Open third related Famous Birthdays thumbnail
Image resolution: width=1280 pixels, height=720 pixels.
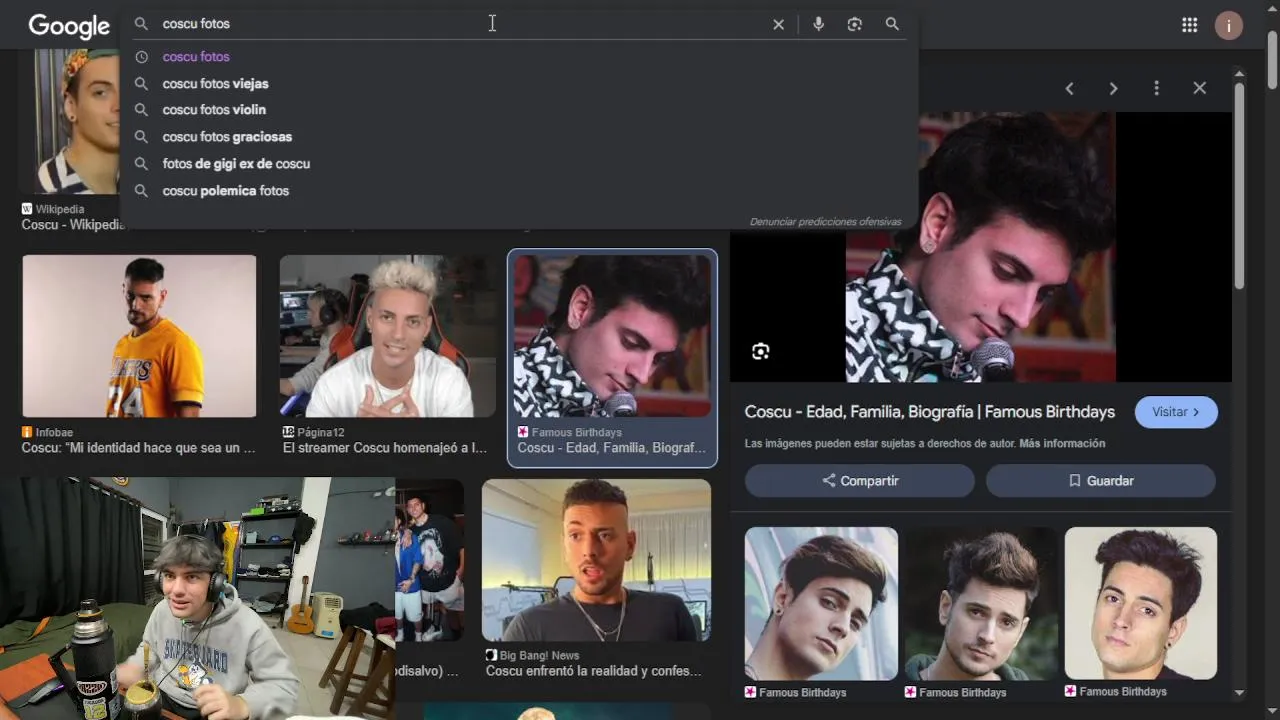coord(1141,604)
